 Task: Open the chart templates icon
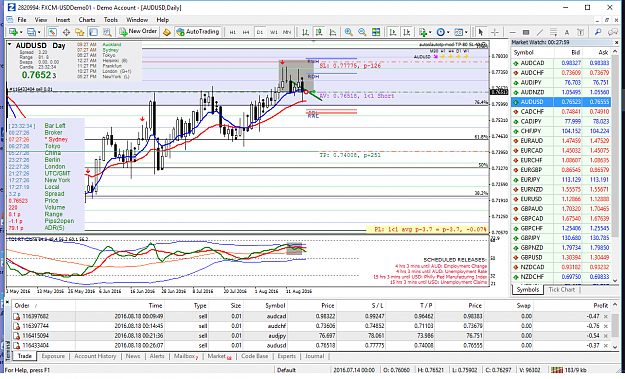click(x=458, y=32)
